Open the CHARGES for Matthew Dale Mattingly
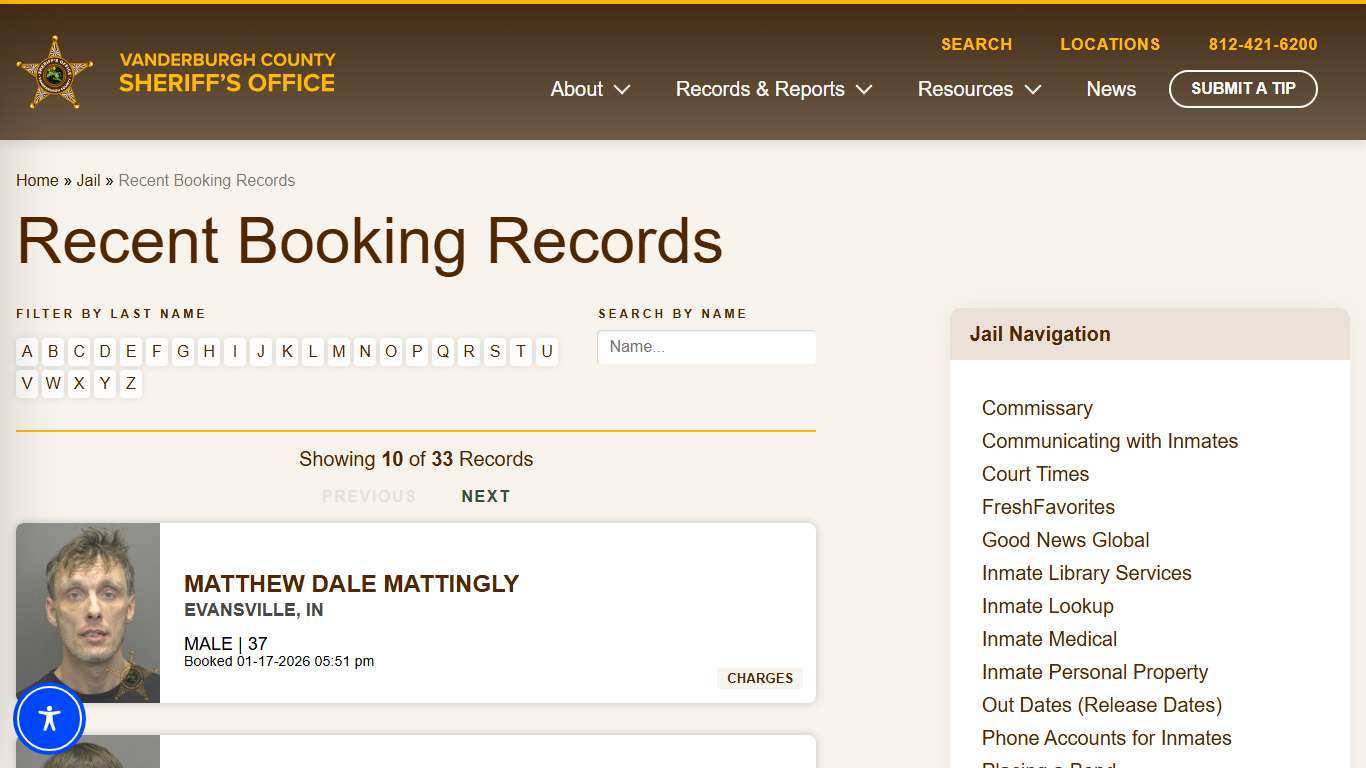The height and width of the screenshot is (768, 1366). pyautogui.click(x=759, y=678)
